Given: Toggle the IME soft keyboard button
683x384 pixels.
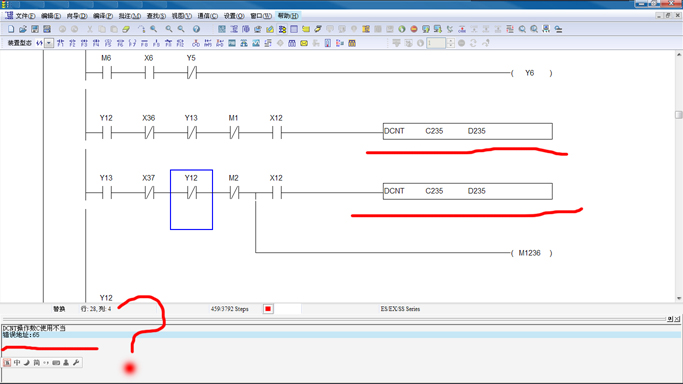Looking at the screenshot, I should click(x=56, y=362).
